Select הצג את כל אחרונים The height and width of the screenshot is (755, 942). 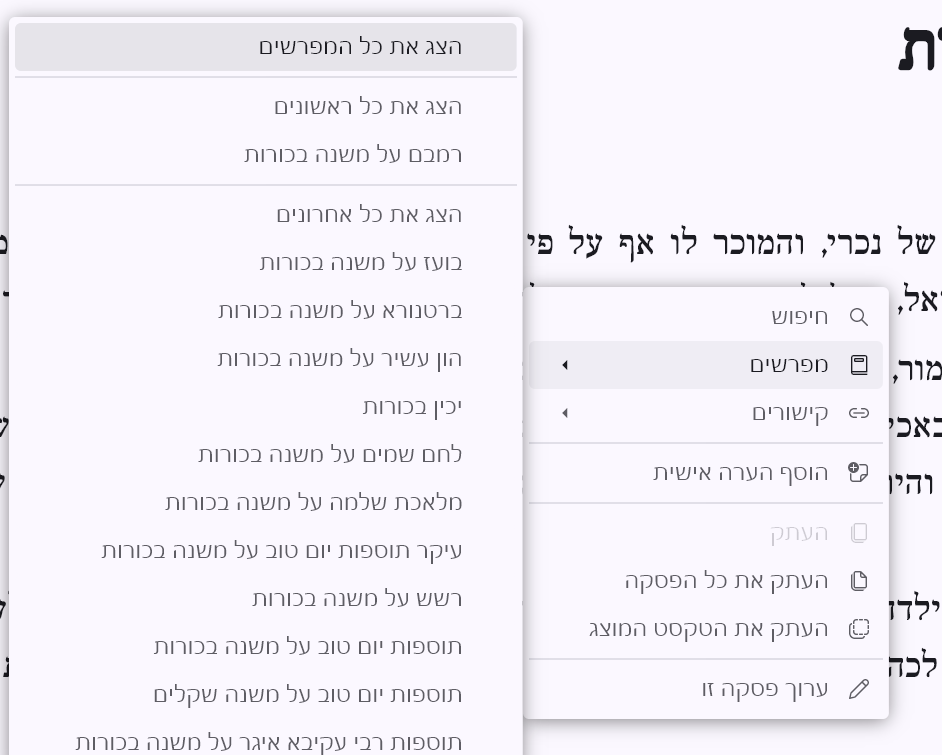[x=369, y=215]
